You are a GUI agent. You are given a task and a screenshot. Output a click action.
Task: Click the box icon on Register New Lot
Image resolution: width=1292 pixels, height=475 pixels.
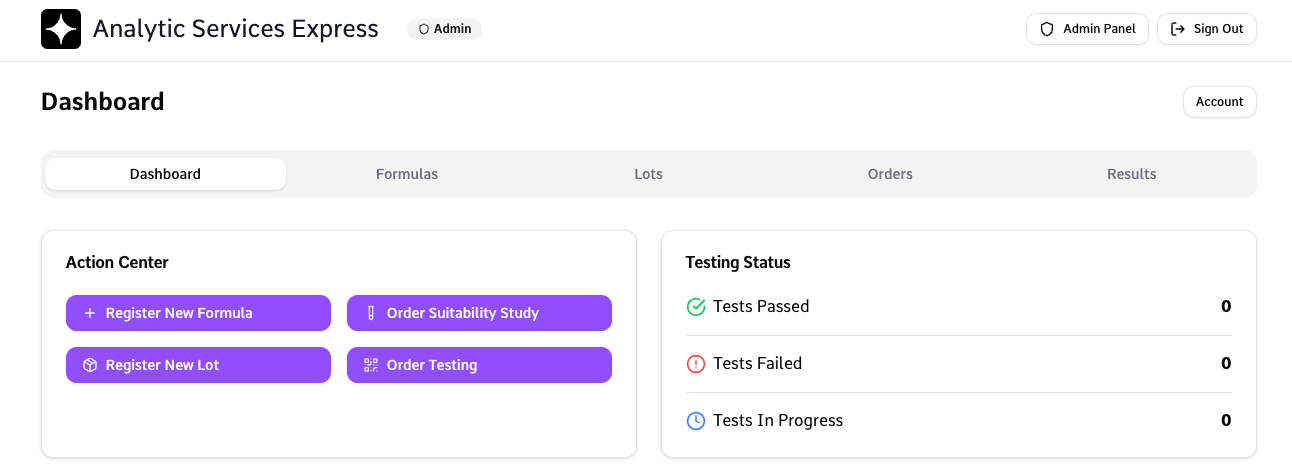tap(90, 365)
